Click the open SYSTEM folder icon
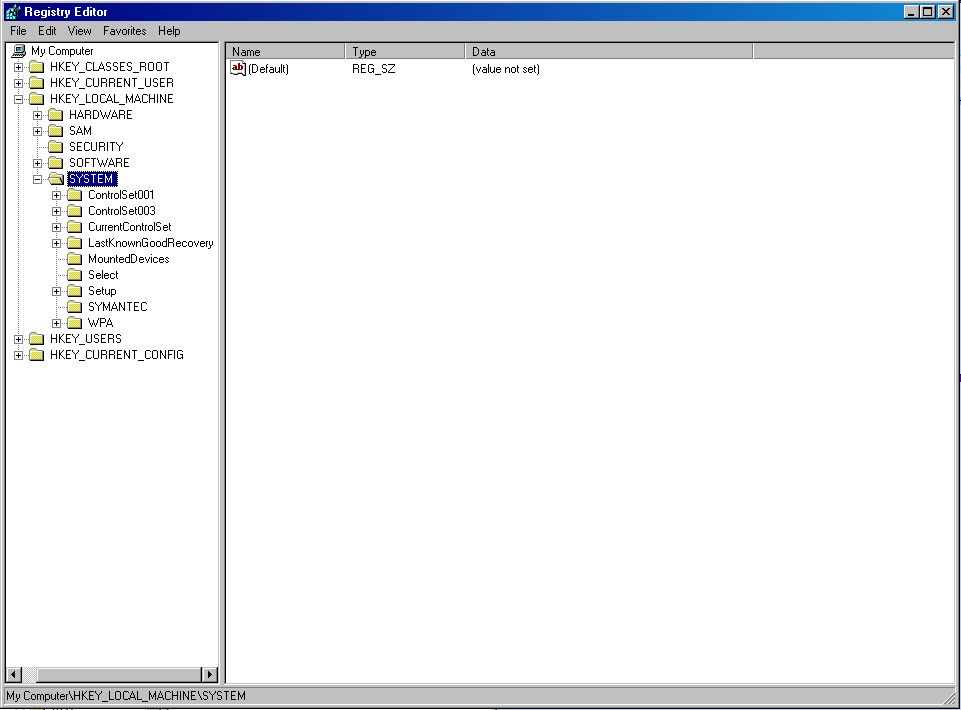Screen dimensions: 961x710 click(56, 178)
